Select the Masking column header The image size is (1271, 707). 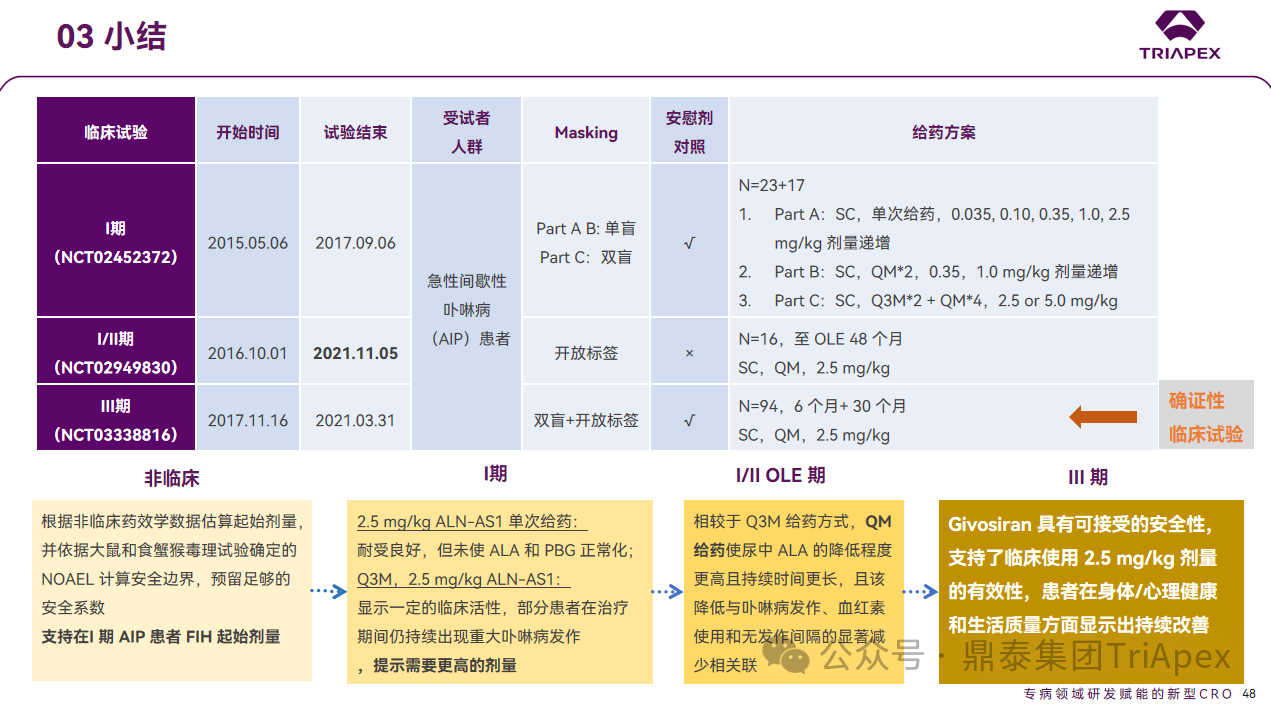pos(586,132)
